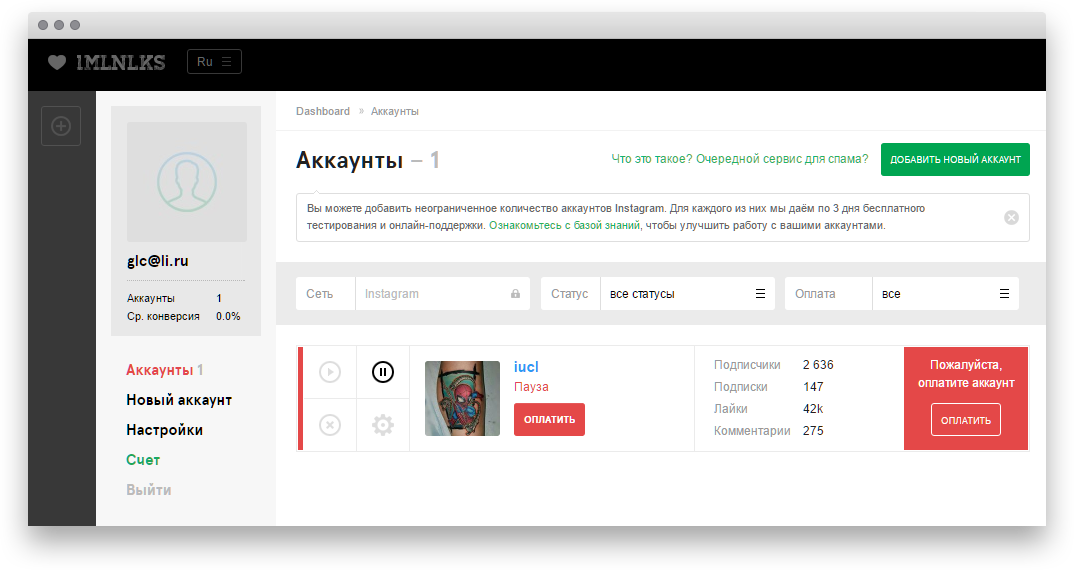Expand the Статус 'все статусы' dropdown
This screenshot has width=1074, height=570.
click(x=688, y=294)
